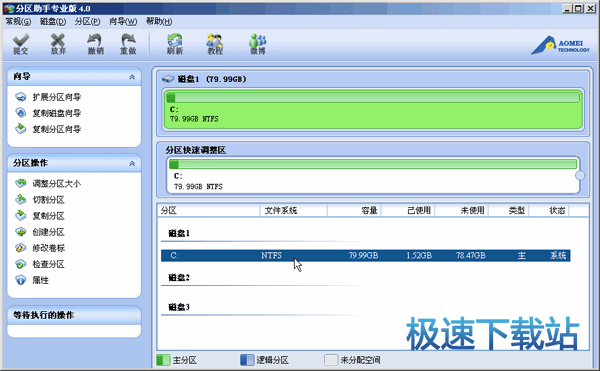
Task: Click the 创建分区 icon
Action: tap(21, 232)
